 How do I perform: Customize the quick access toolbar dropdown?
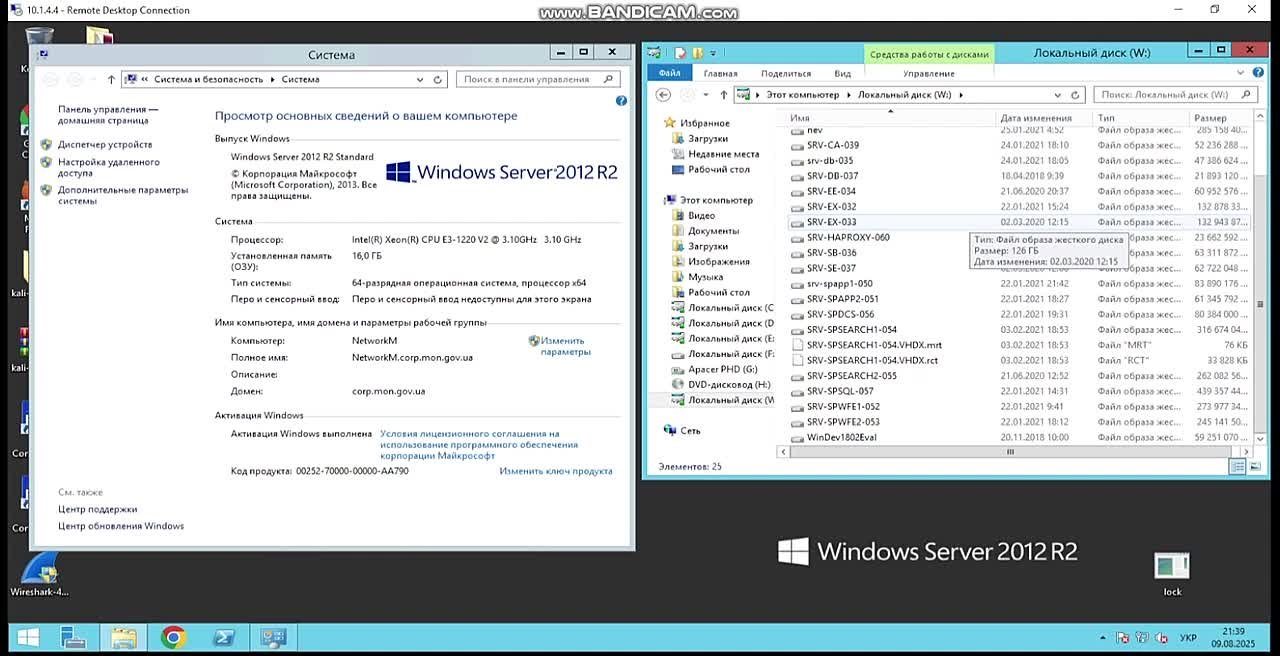click(712, 53)
